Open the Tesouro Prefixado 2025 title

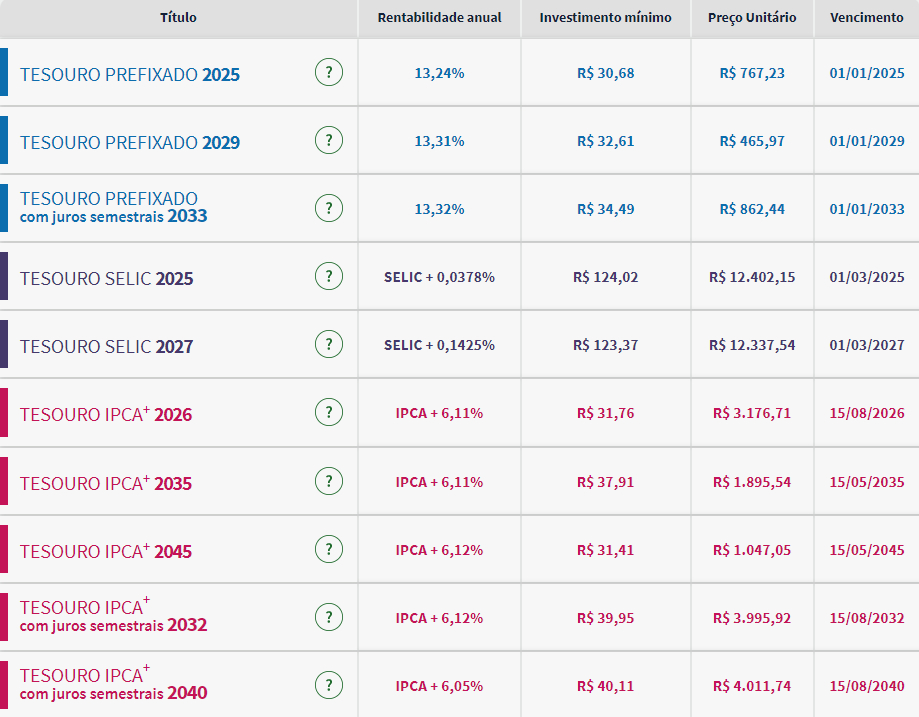[130, 74]
